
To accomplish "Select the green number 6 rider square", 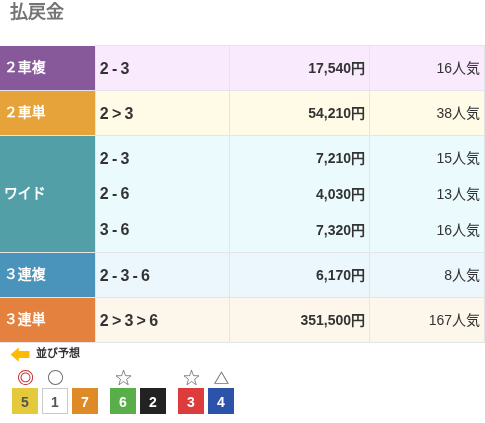I will click(123, 401).
